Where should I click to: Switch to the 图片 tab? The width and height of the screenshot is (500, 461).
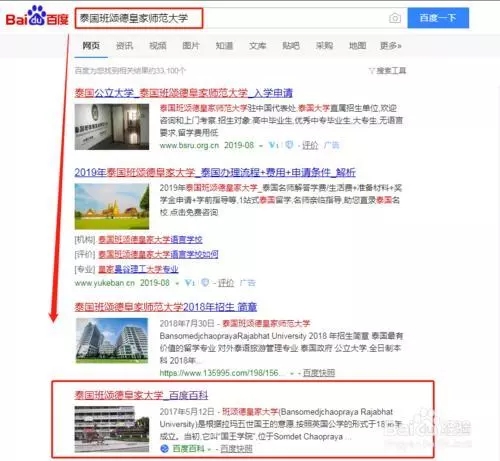point(191,46)
